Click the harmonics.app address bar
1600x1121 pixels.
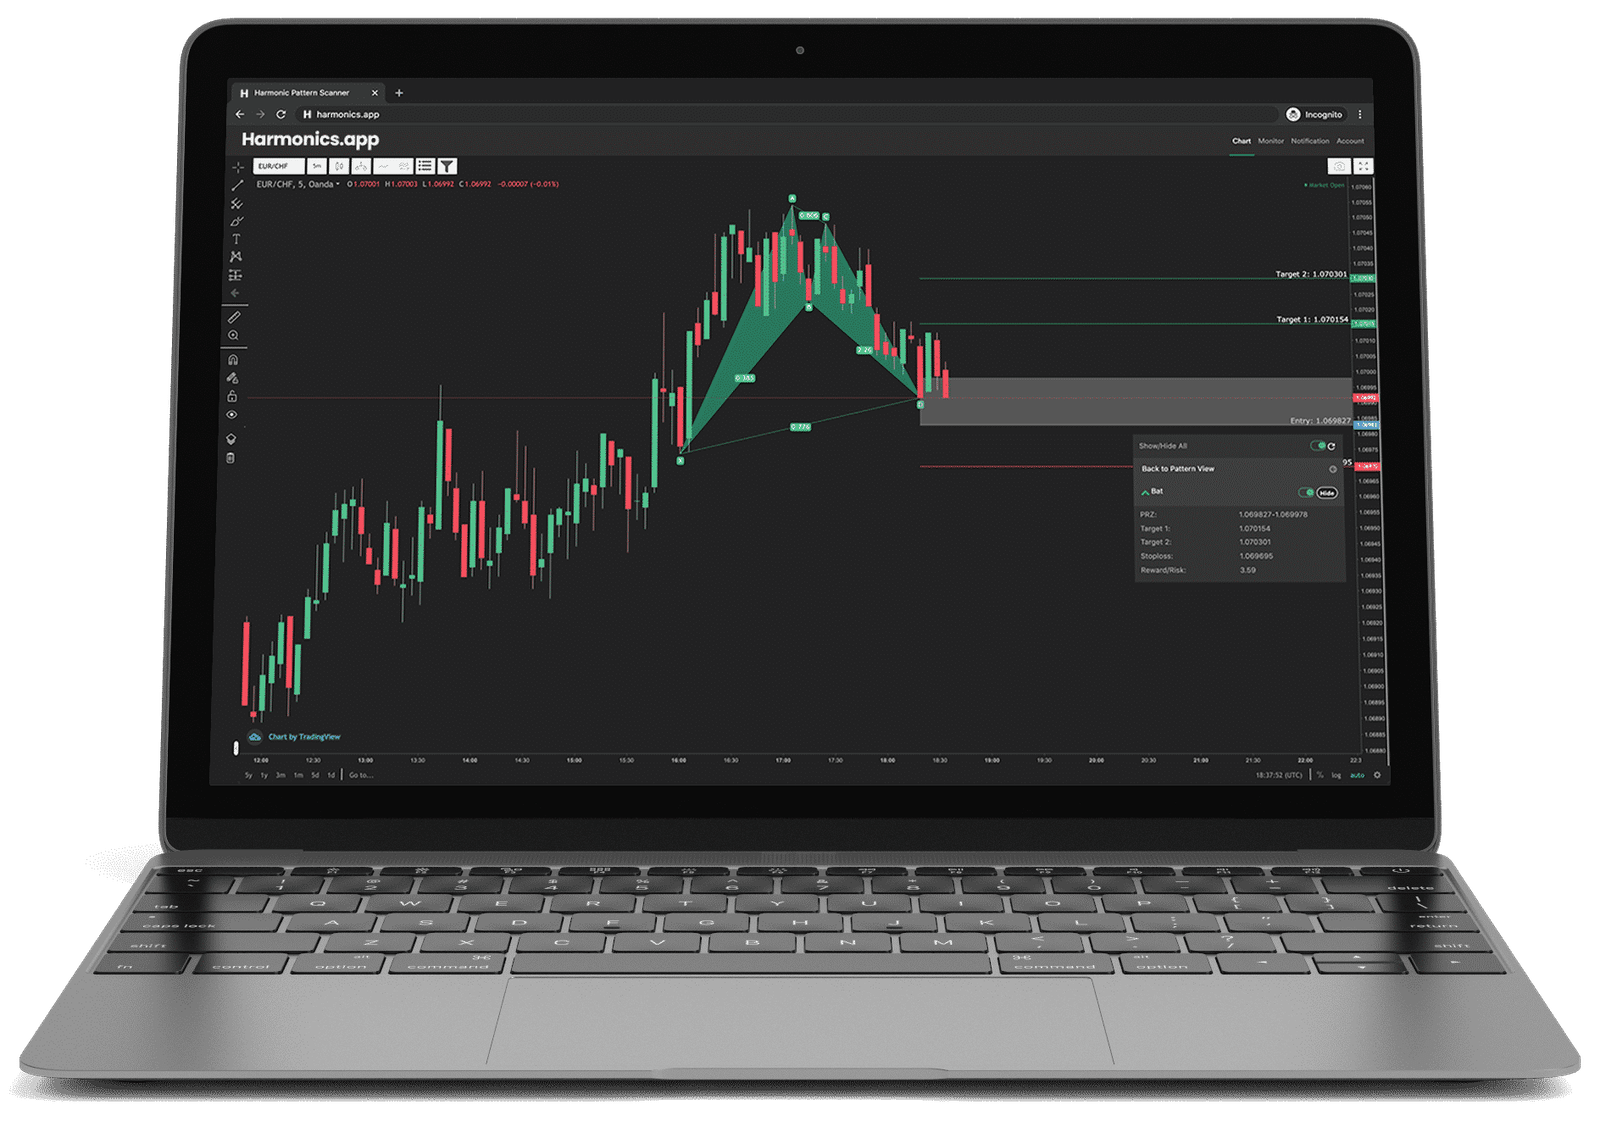[788, 115]
